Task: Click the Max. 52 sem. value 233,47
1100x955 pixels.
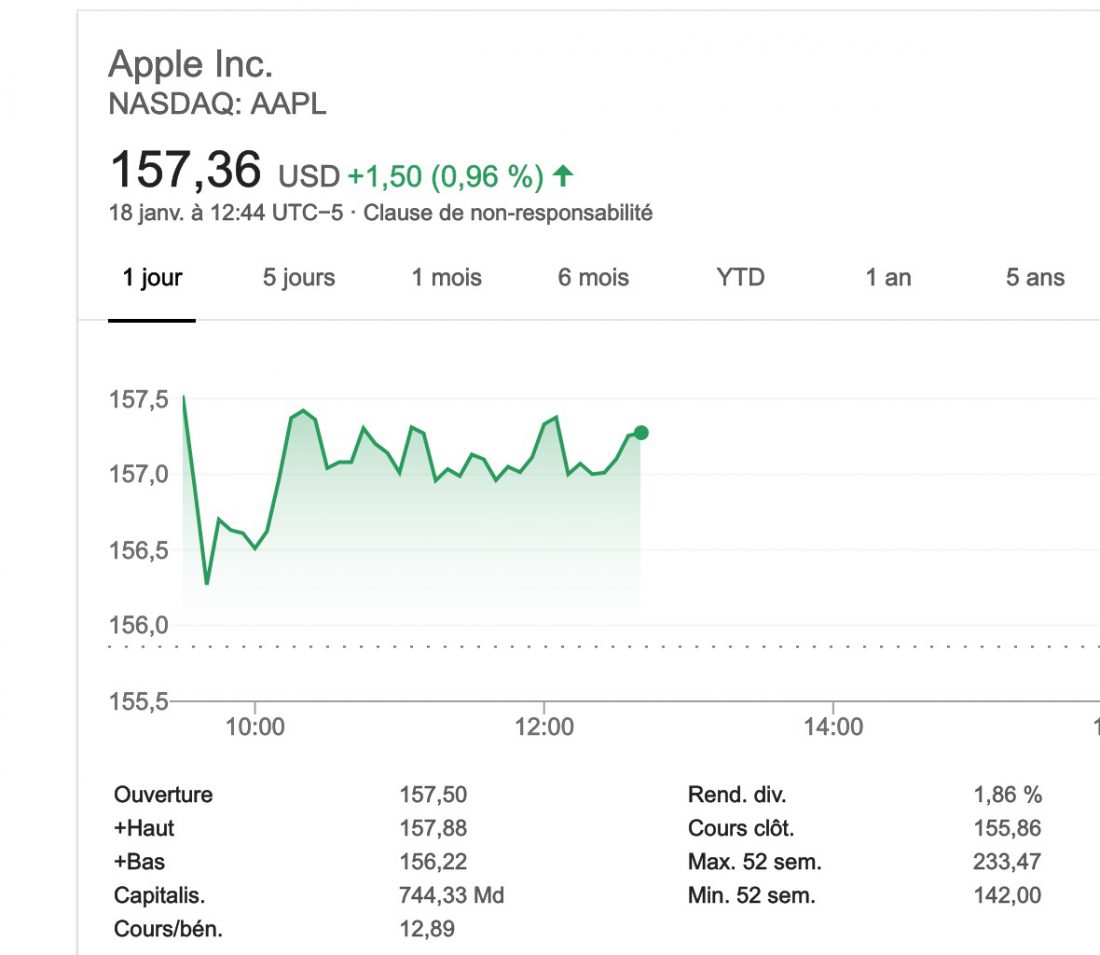Action: (x=1008, y=861)
